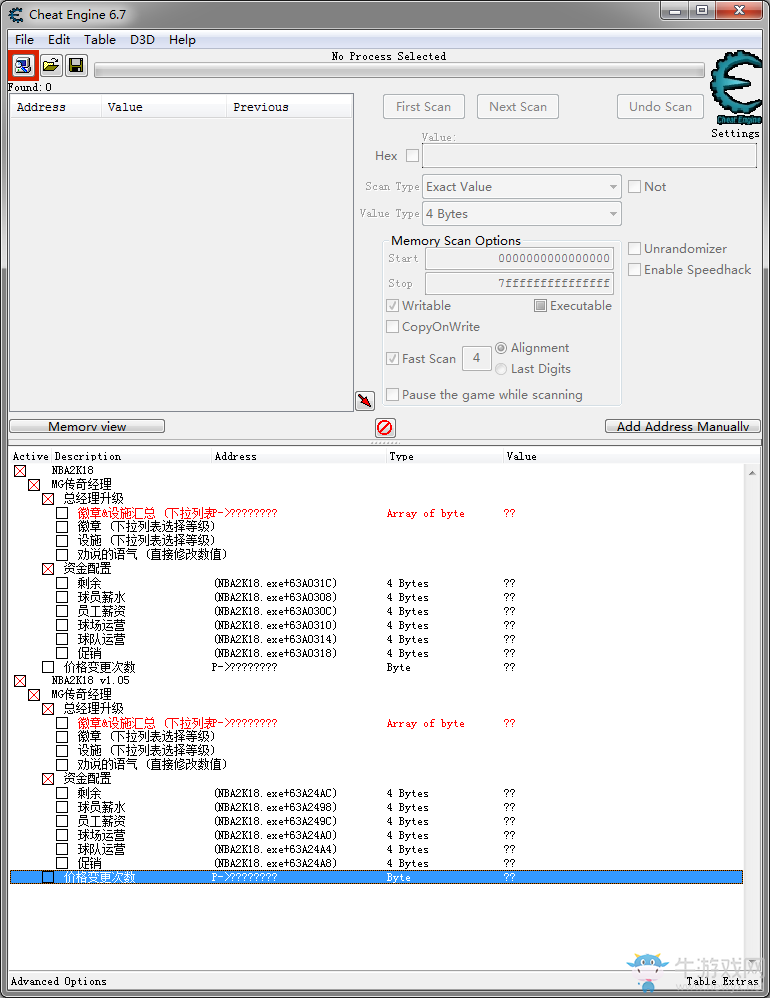
Task: Open the Table menu
Action: coord(100,39)
